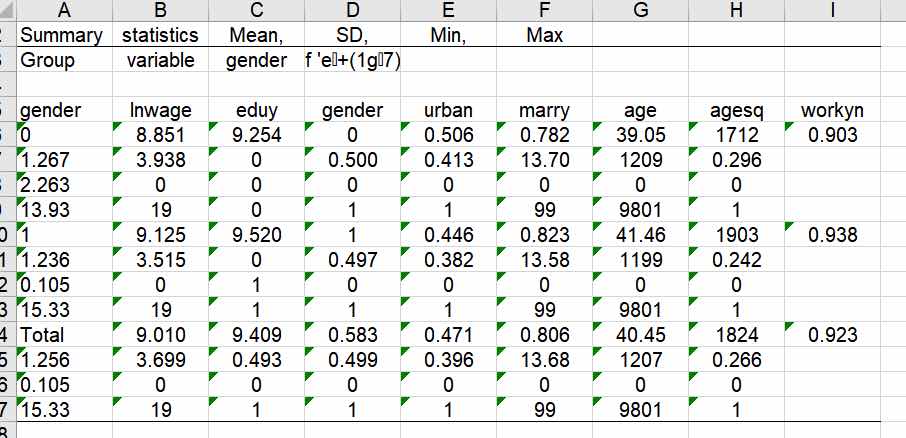Select column E header
Image resolution: width=906 pixels, height=438 pixels.
click(448, 10)
